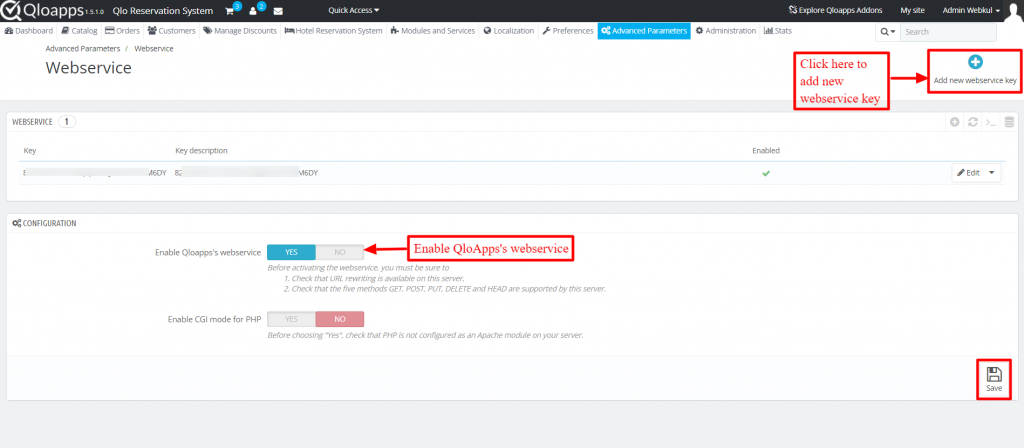Open the My site link

[912, 10]
